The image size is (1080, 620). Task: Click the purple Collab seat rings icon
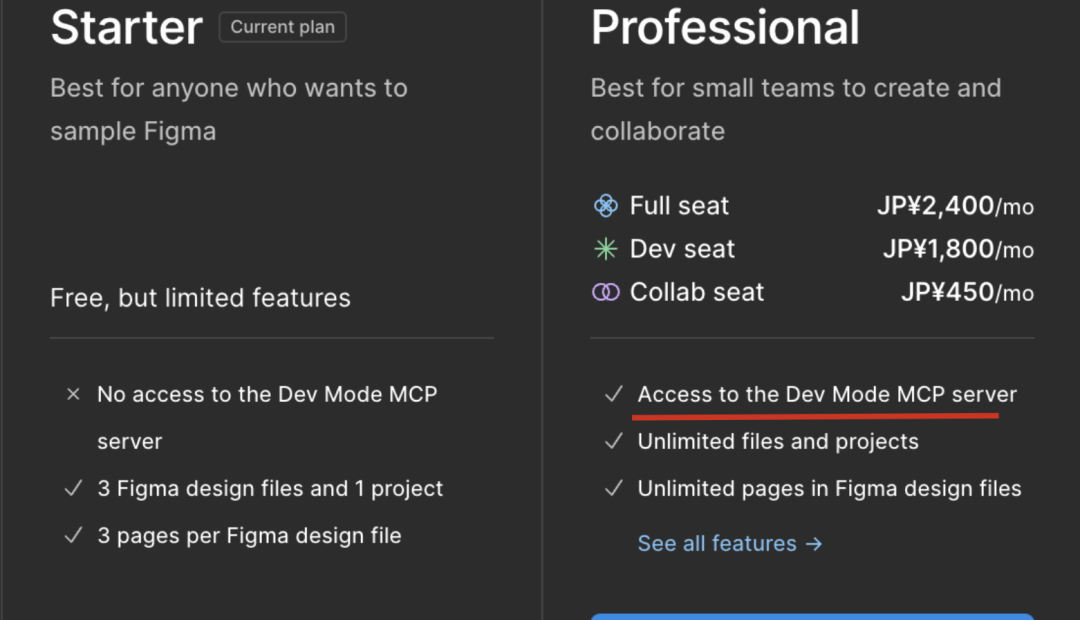point(605,292)
